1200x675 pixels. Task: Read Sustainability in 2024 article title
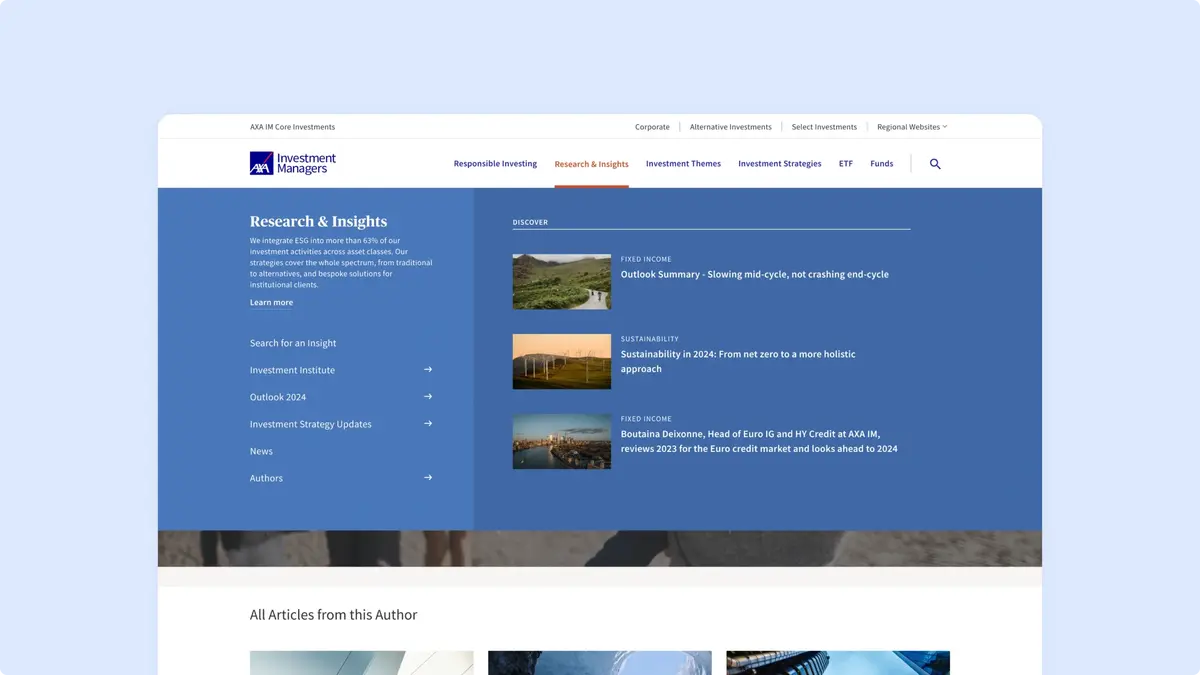pos(738,361)
